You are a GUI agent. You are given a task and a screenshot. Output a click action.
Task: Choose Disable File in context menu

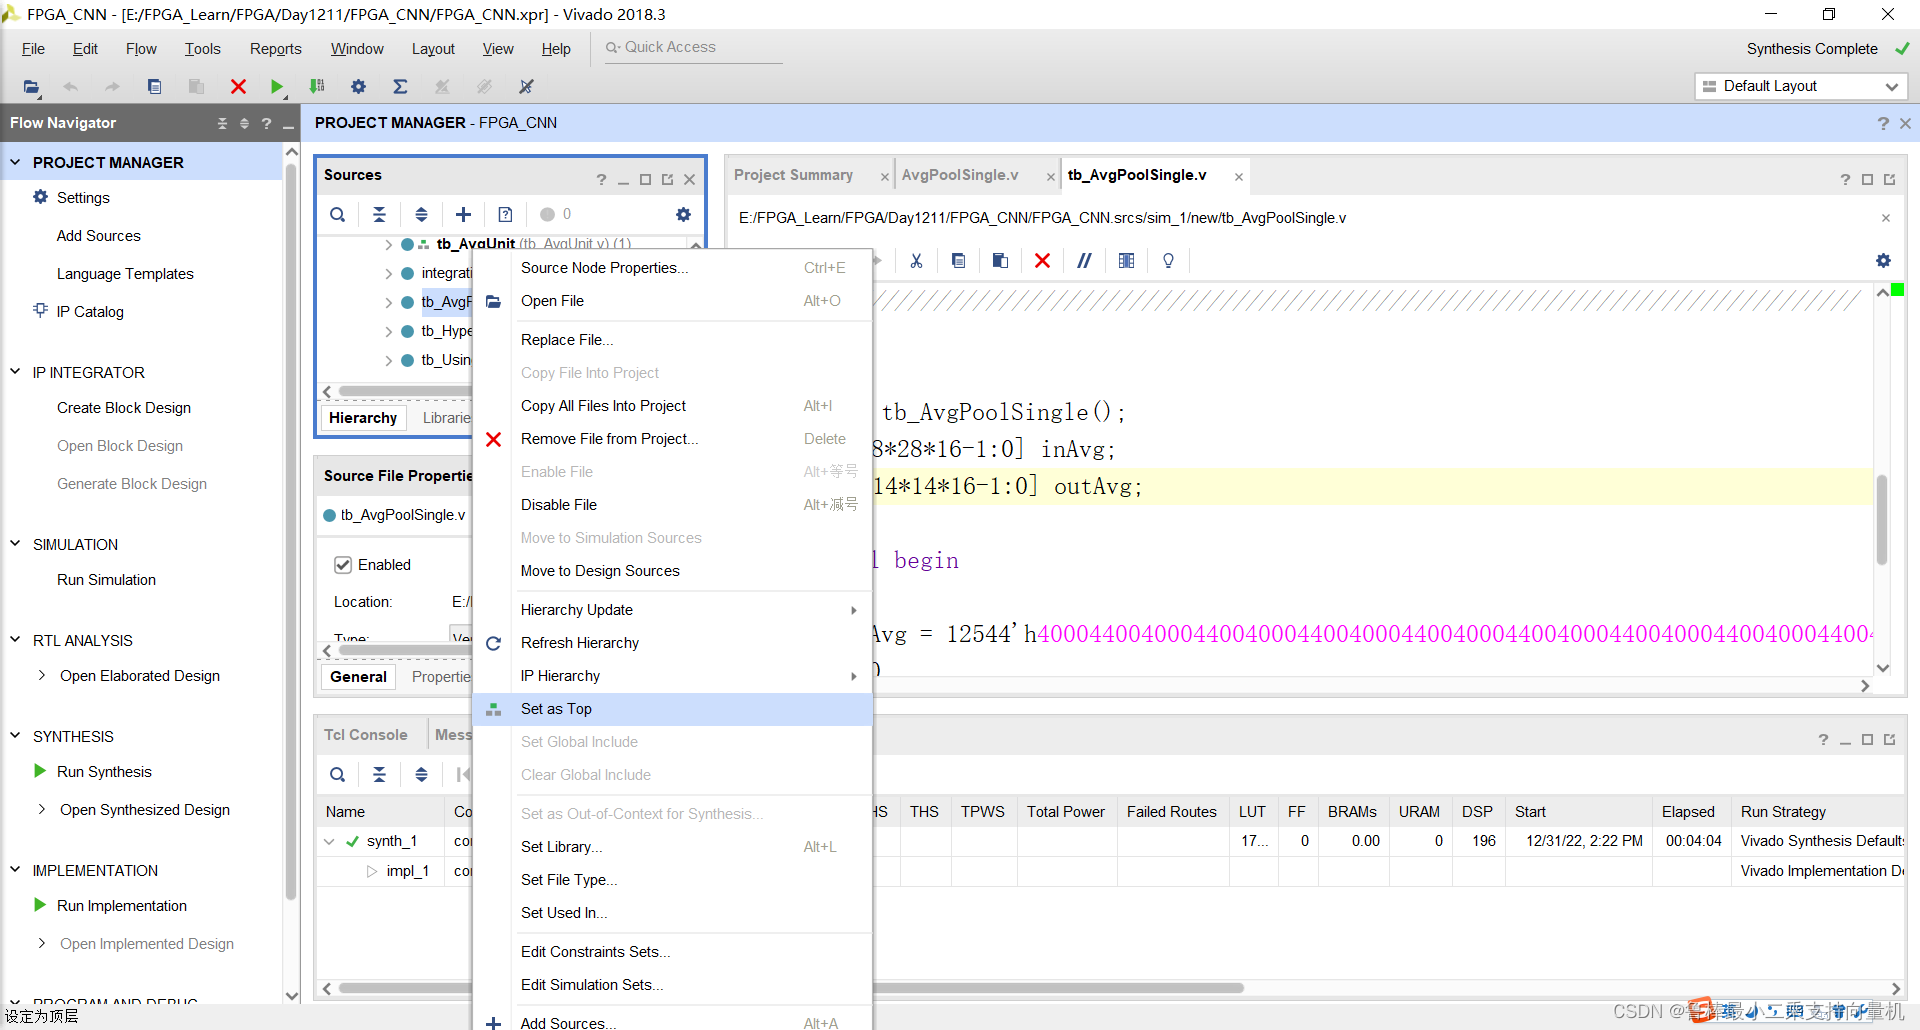pos(672,505)
